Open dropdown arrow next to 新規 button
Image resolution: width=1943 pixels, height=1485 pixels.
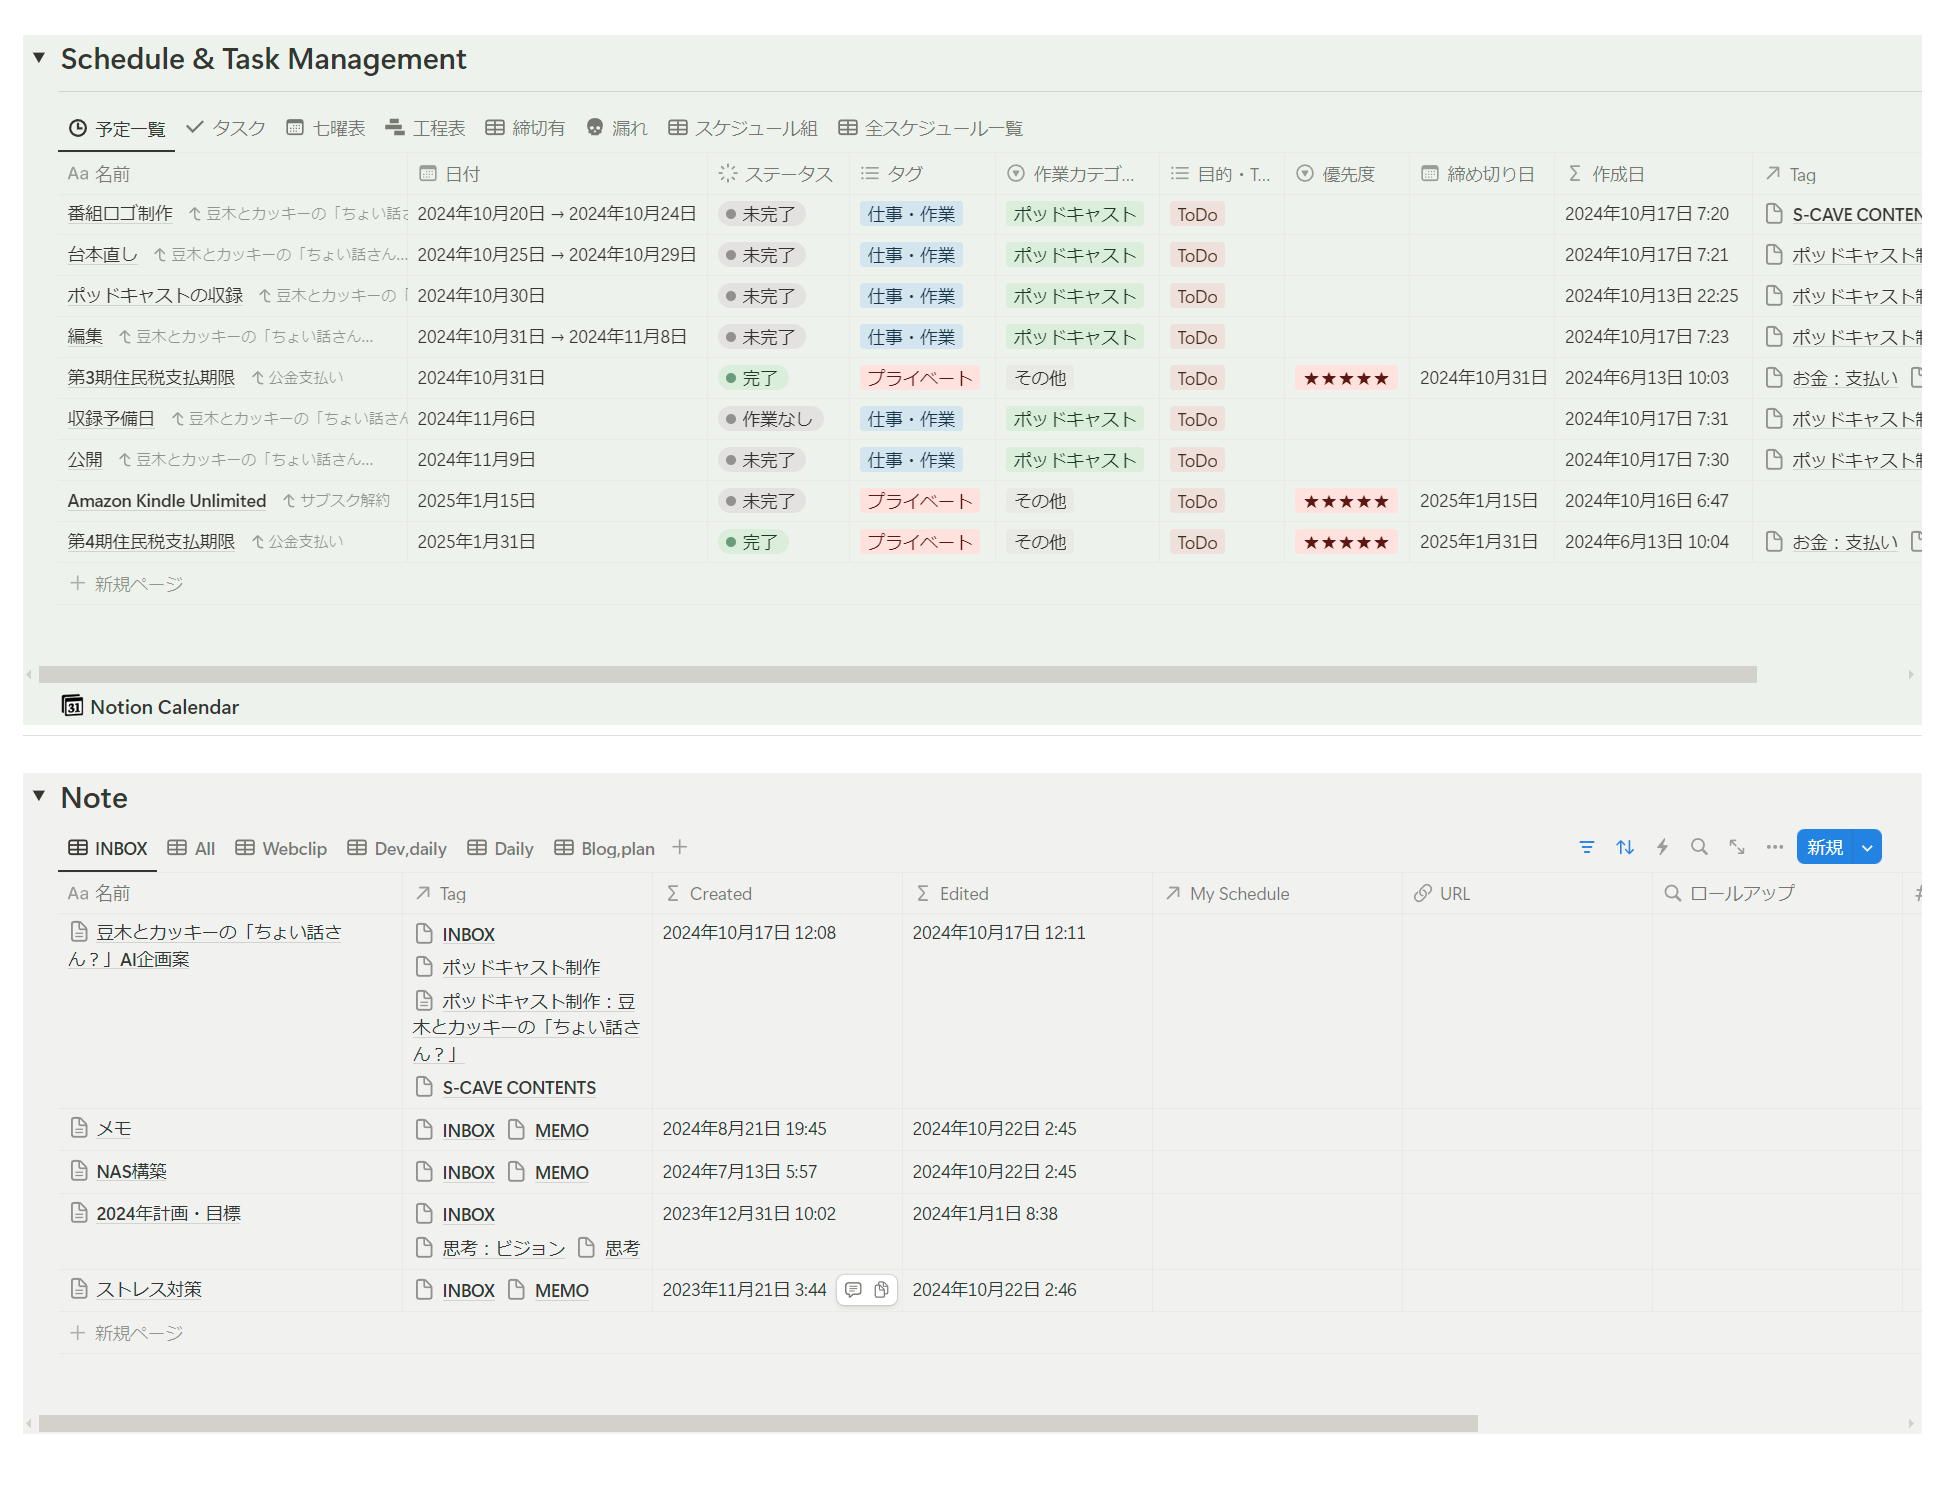point(1866,847)
